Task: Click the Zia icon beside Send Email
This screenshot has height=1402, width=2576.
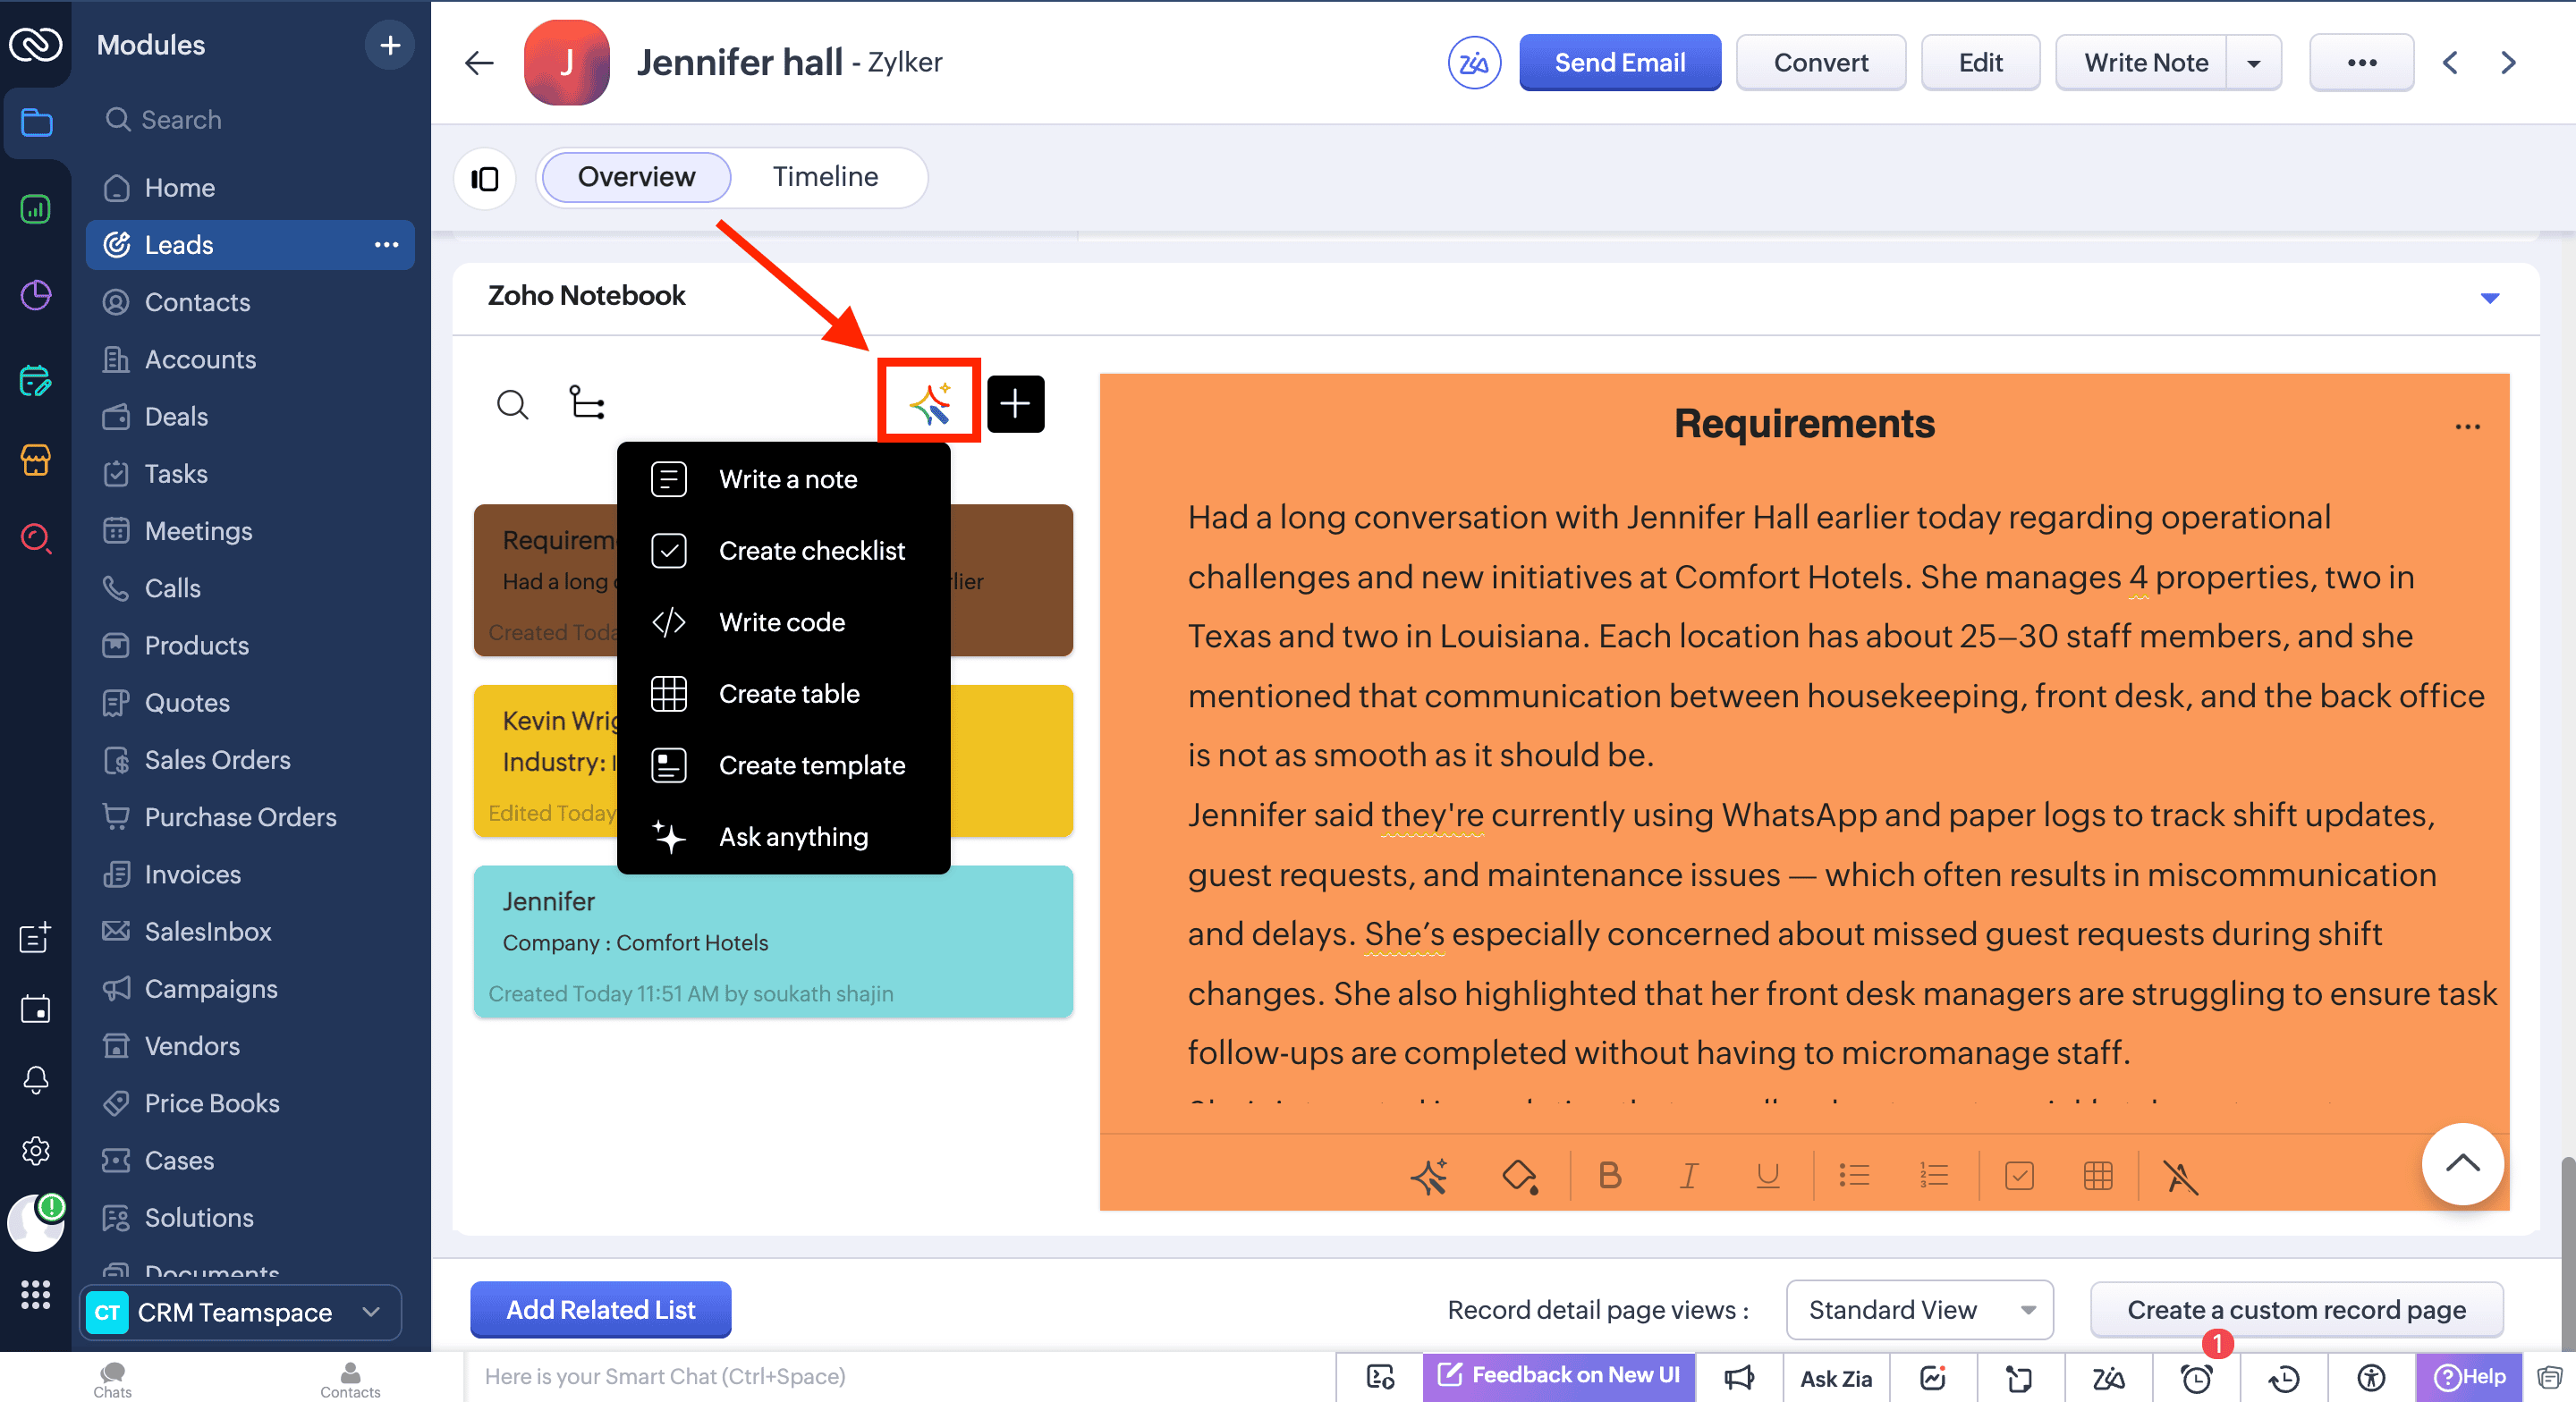Action: tap(1473, 63)
